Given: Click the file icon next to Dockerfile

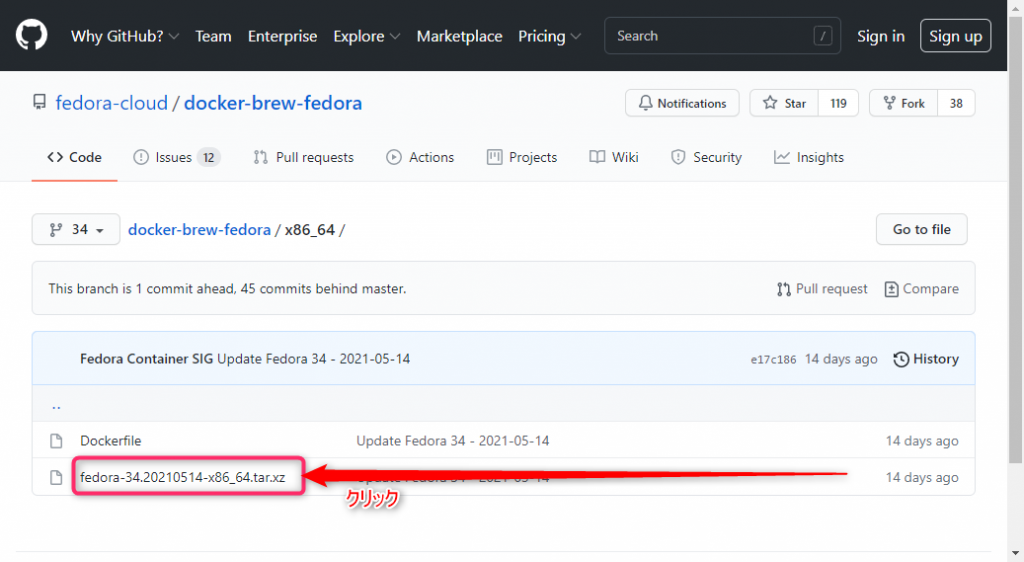Looking at the screenshot, I should (56, 441).
